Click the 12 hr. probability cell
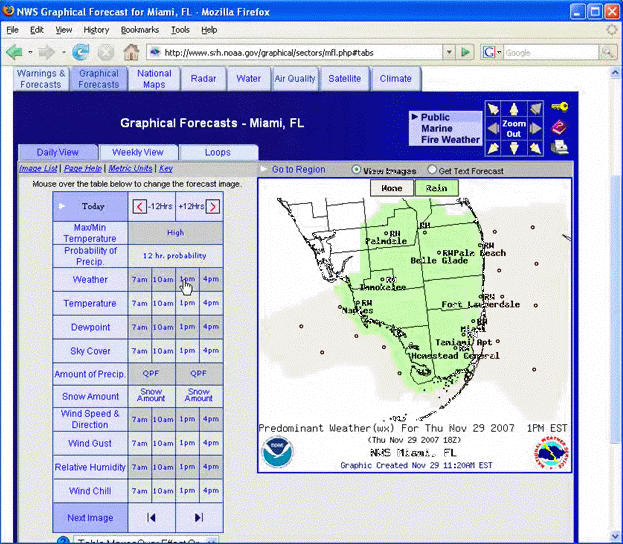 (175, 256)
